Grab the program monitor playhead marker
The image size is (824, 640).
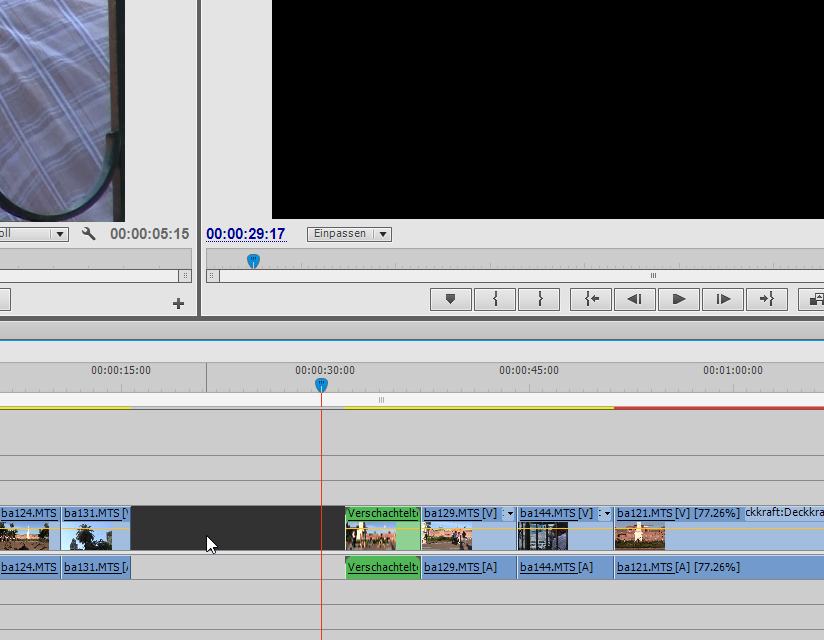[253, 261]
